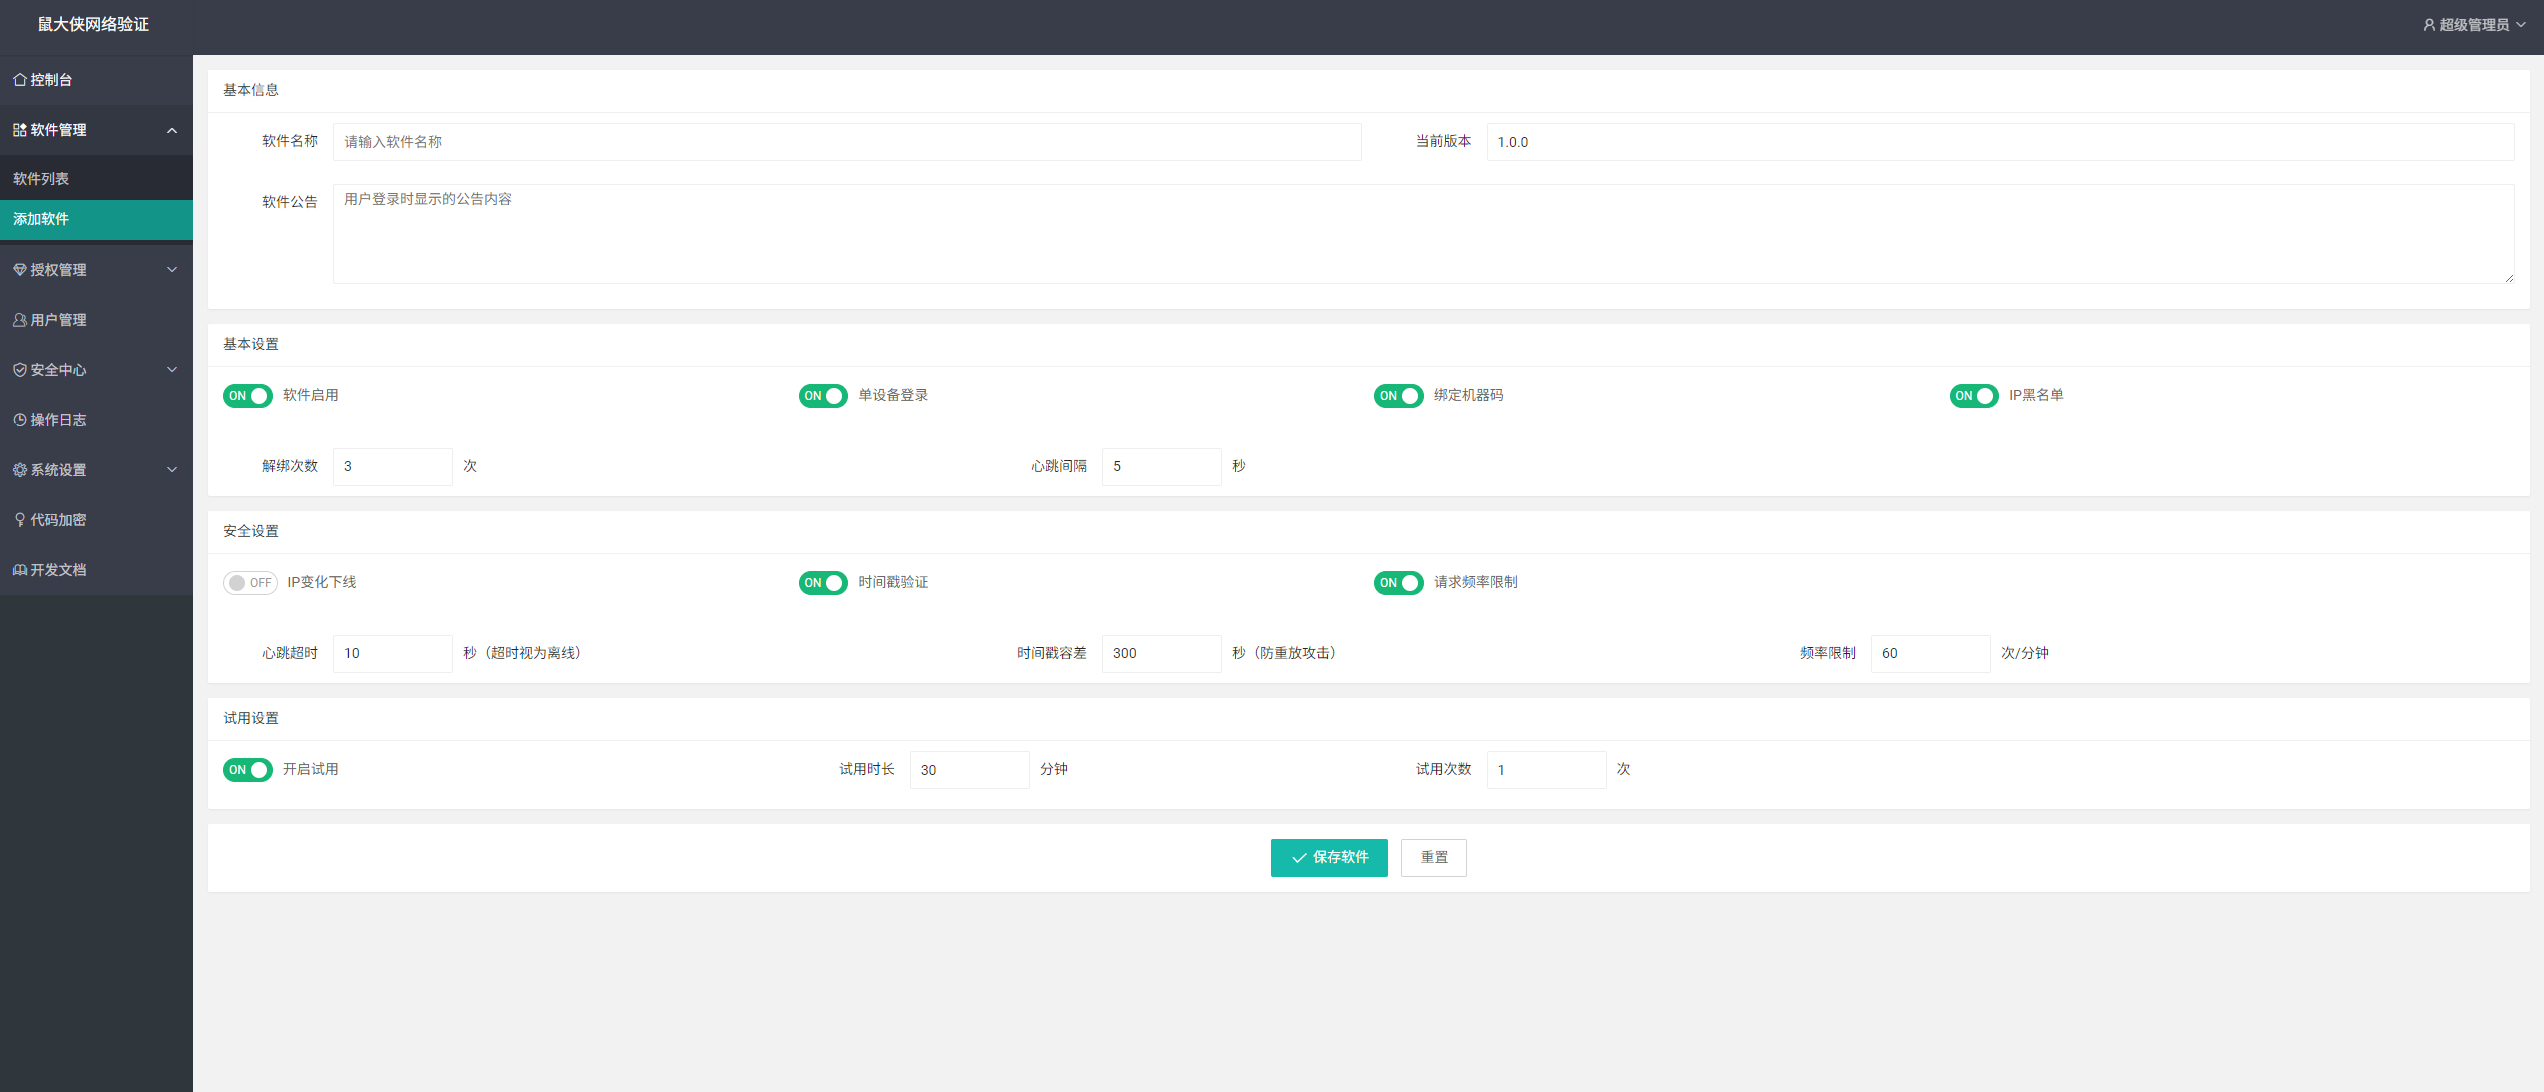The image size is (2544, 1092).
Task: Click the 软件管理 grid icon
Action: 19,130
